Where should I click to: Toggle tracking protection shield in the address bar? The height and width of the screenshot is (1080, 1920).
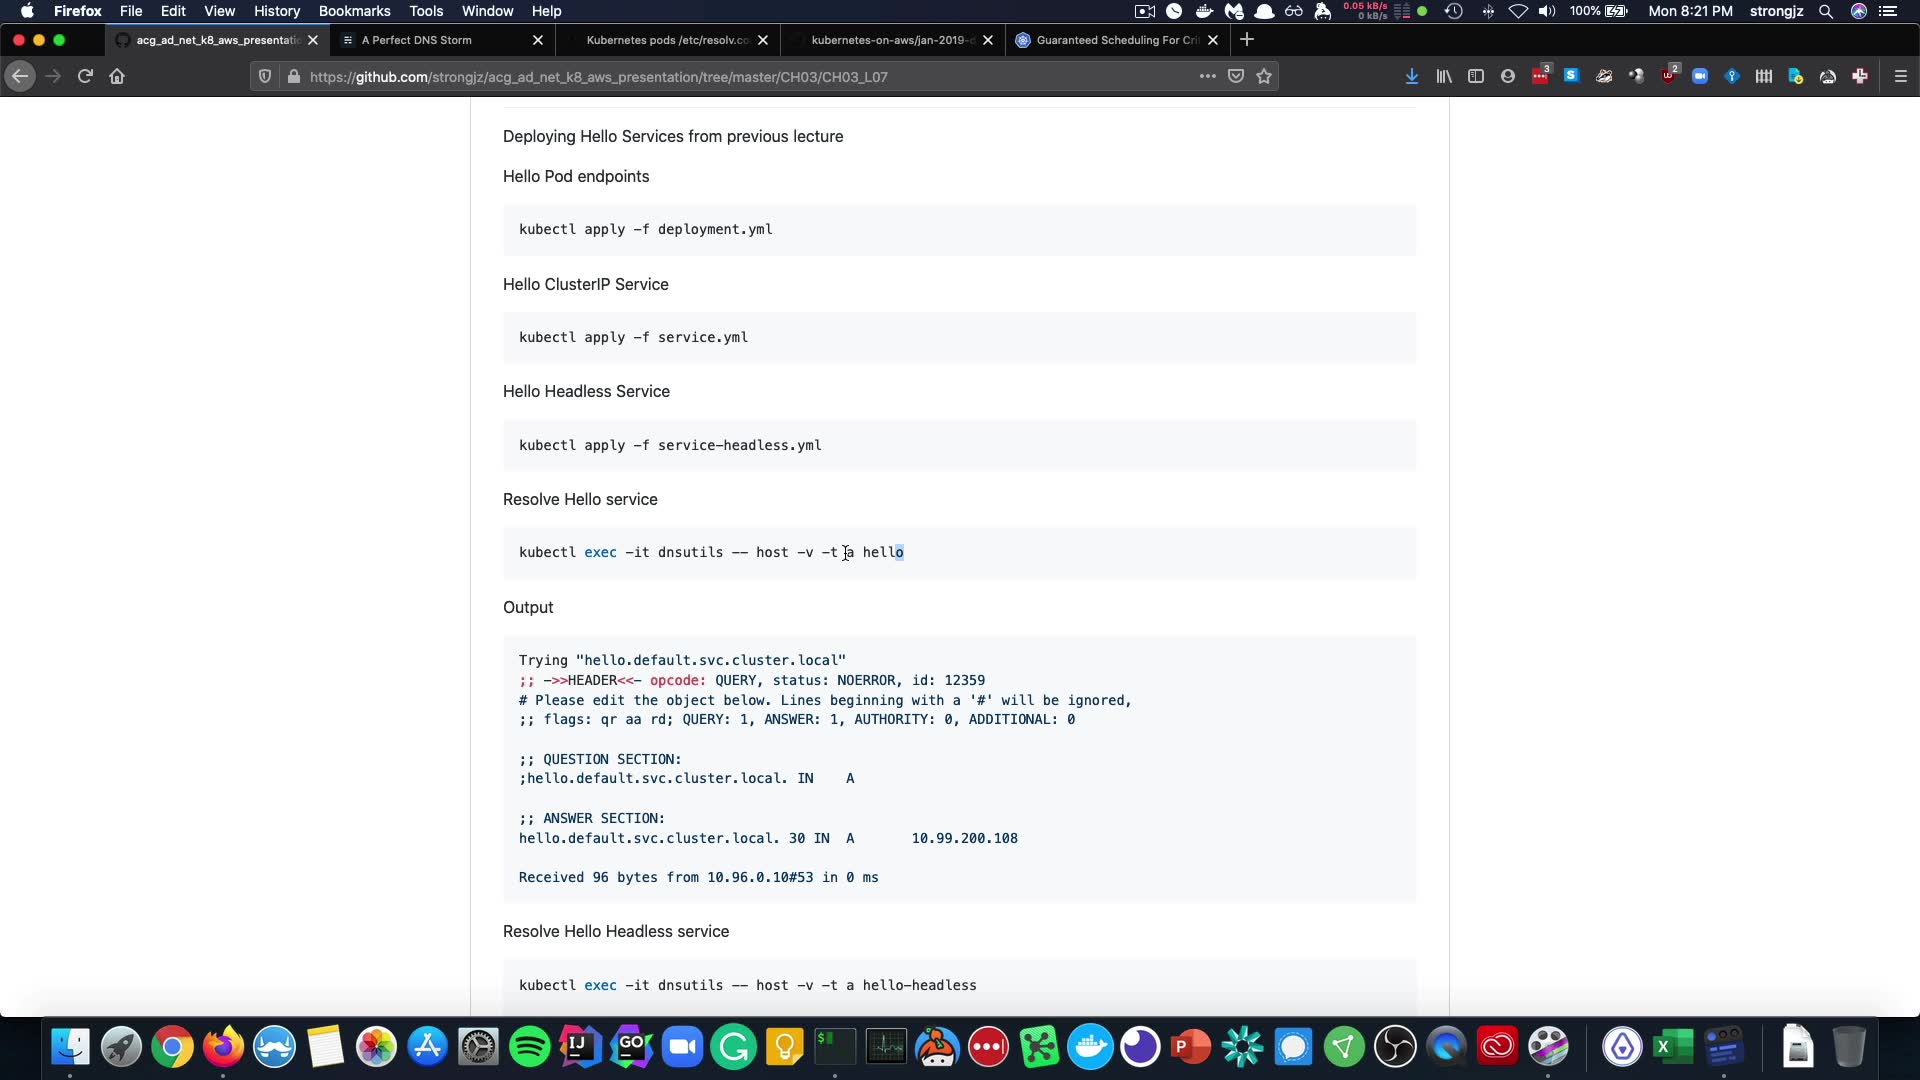[265, 77]
